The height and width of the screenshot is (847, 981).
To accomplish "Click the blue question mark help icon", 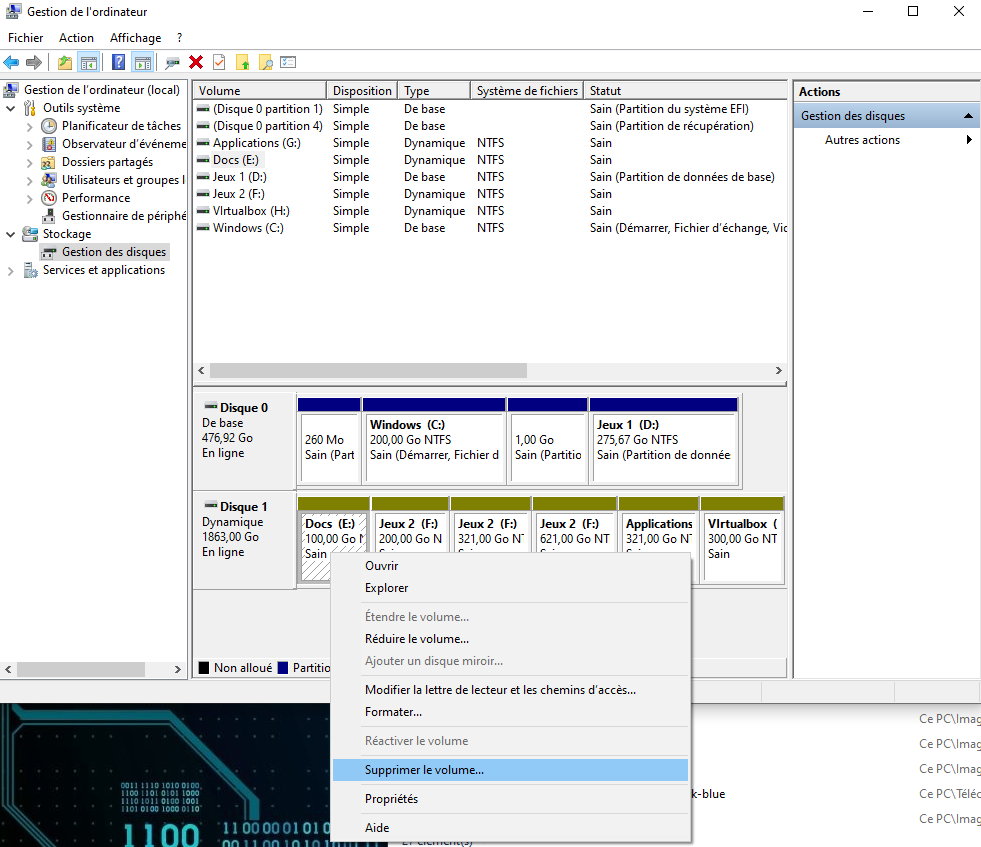I will click(x=118, y=63).
